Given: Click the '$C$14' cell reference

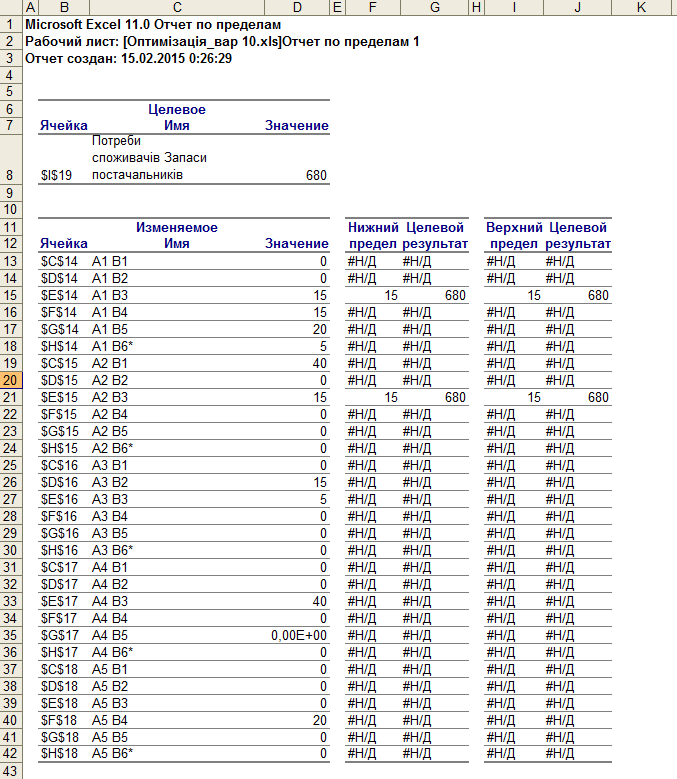Looking at the screenshot, I should tap(59, 261).
